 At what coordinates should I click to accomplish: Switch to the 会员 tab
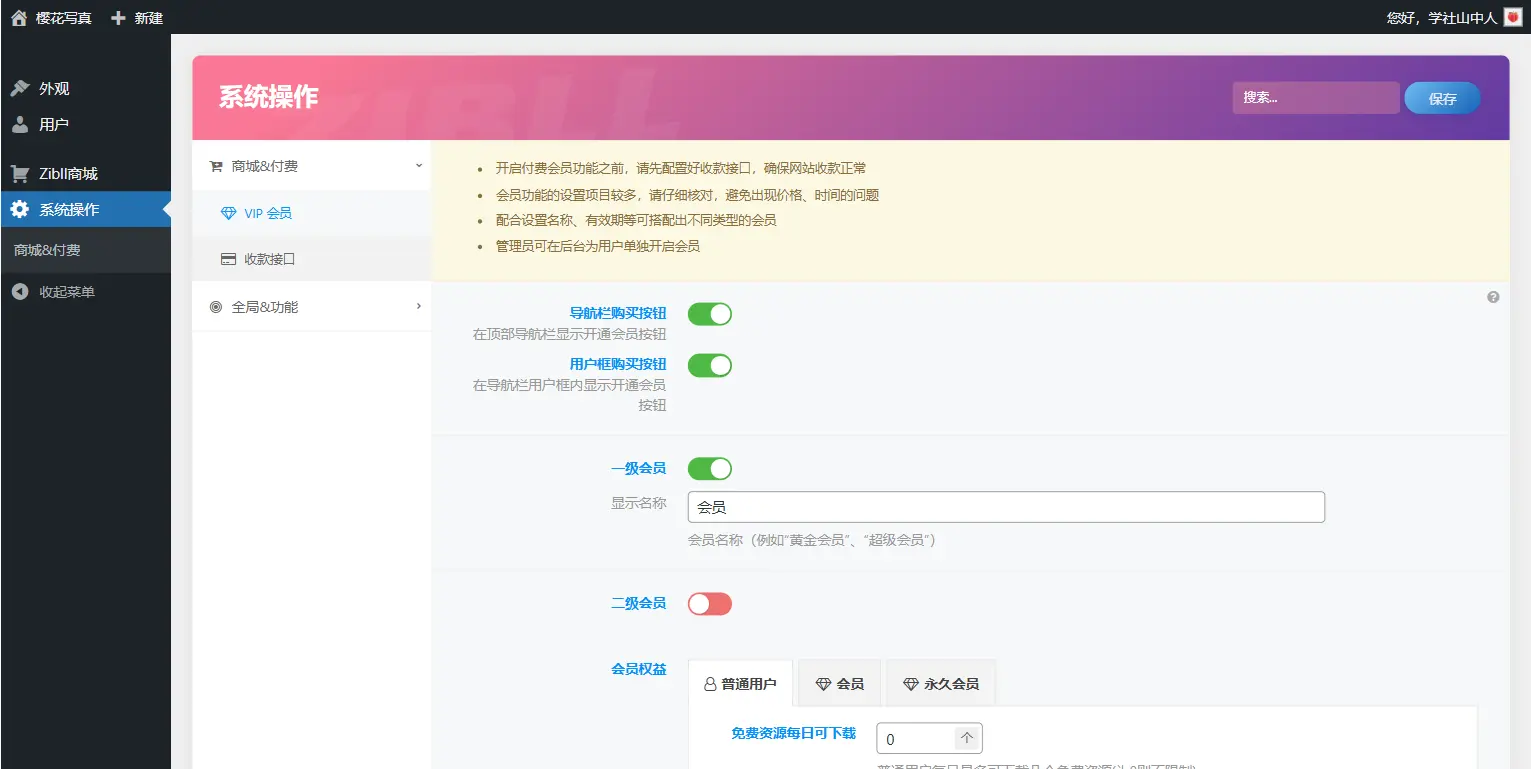[x=839, y=683]
